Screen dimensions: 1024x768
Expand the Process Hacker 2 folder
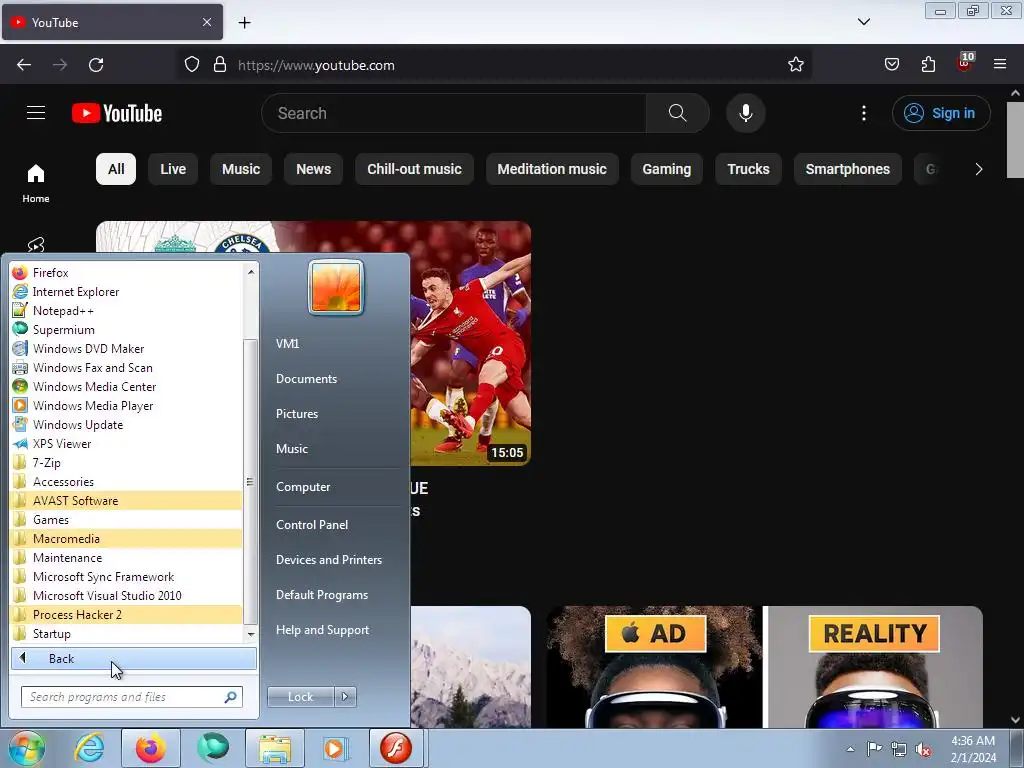(127, 615)
